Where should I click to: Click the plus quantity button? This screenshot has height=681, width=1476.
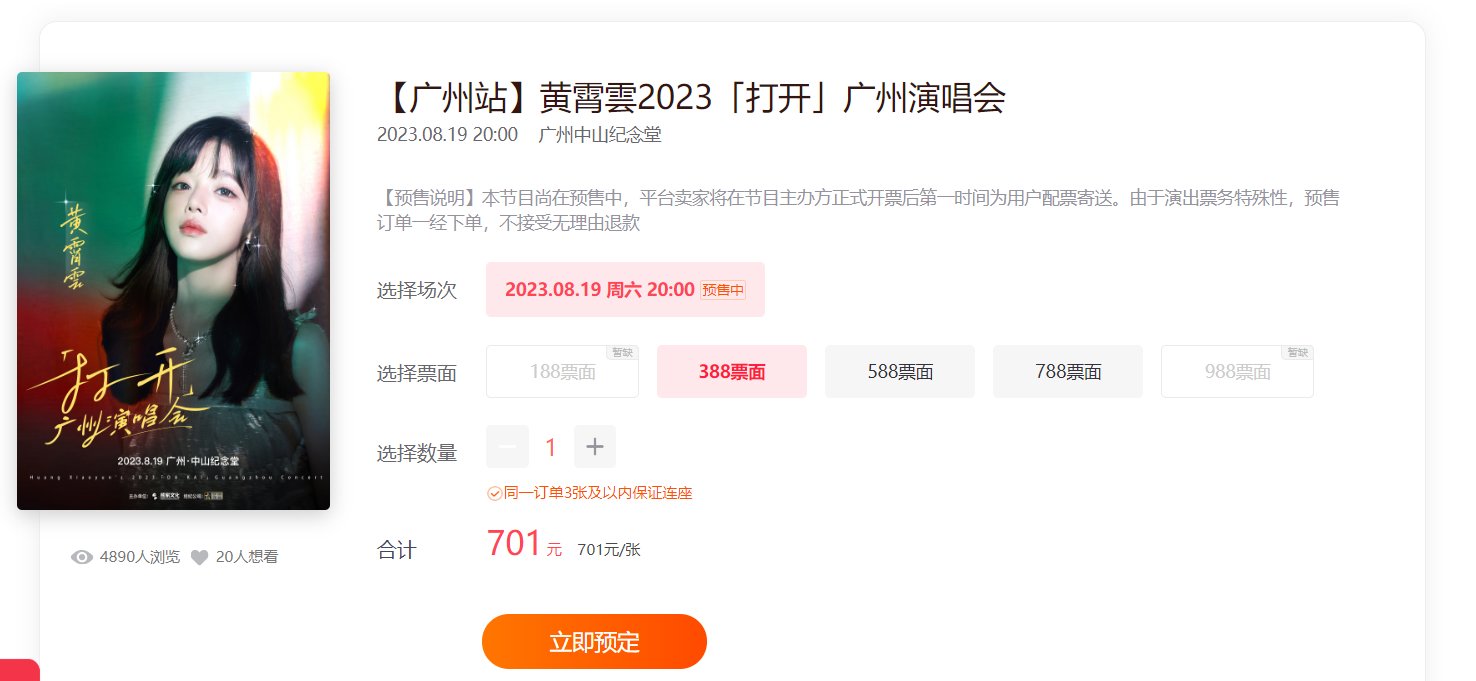coord(595,447)
